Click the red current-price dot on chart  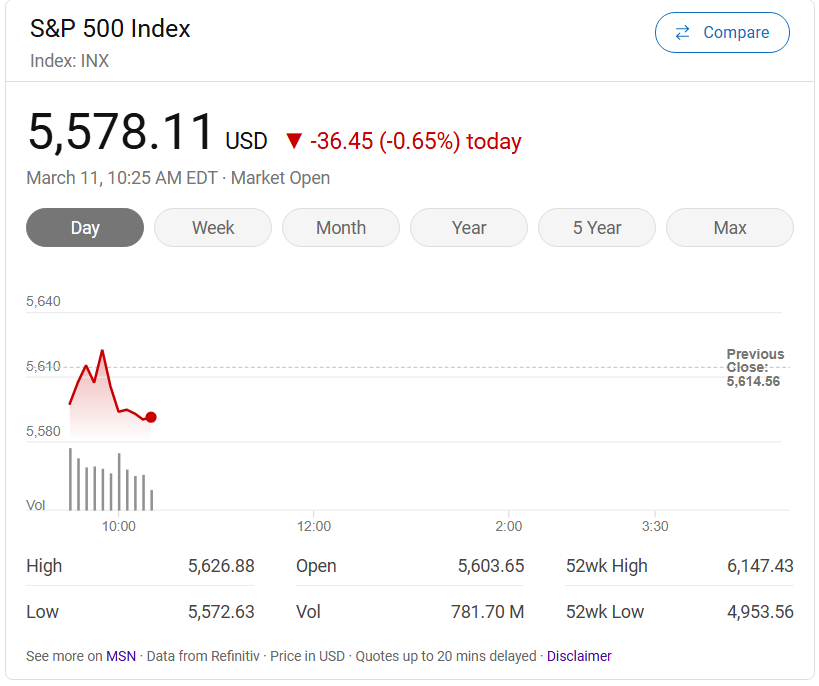click(x=151, y=417)
